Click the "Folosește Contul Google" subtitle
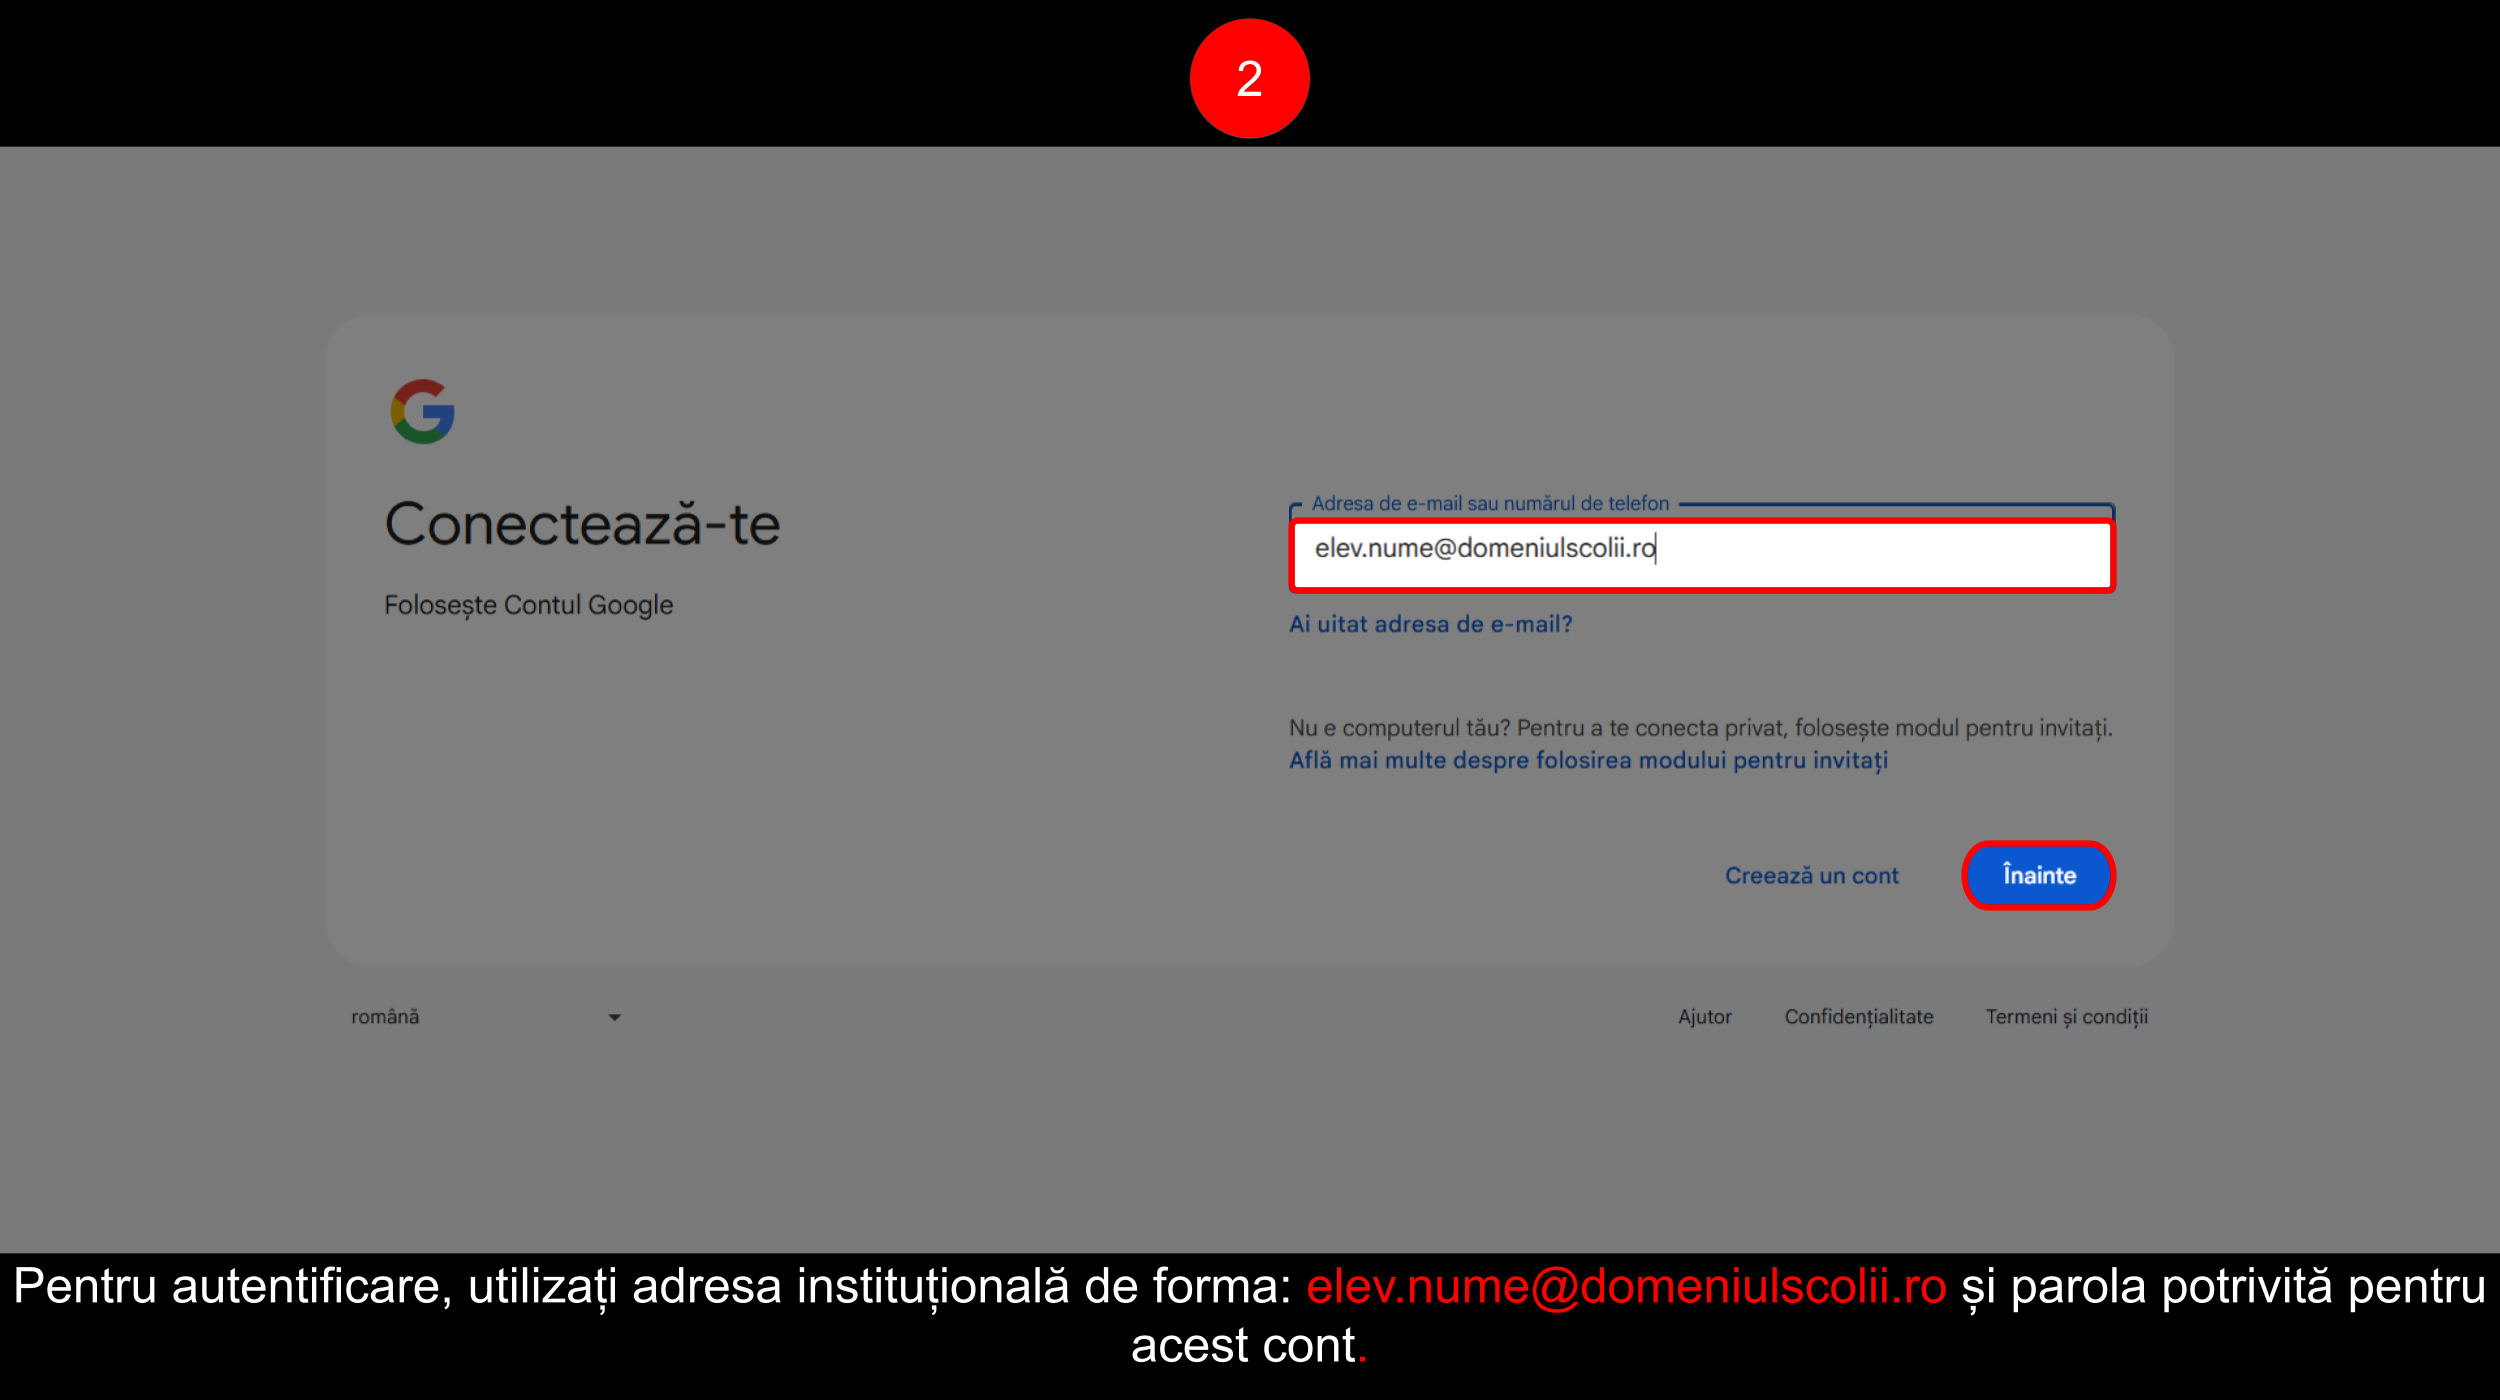Screen dimensions: 2500x1400 point(528,605)
